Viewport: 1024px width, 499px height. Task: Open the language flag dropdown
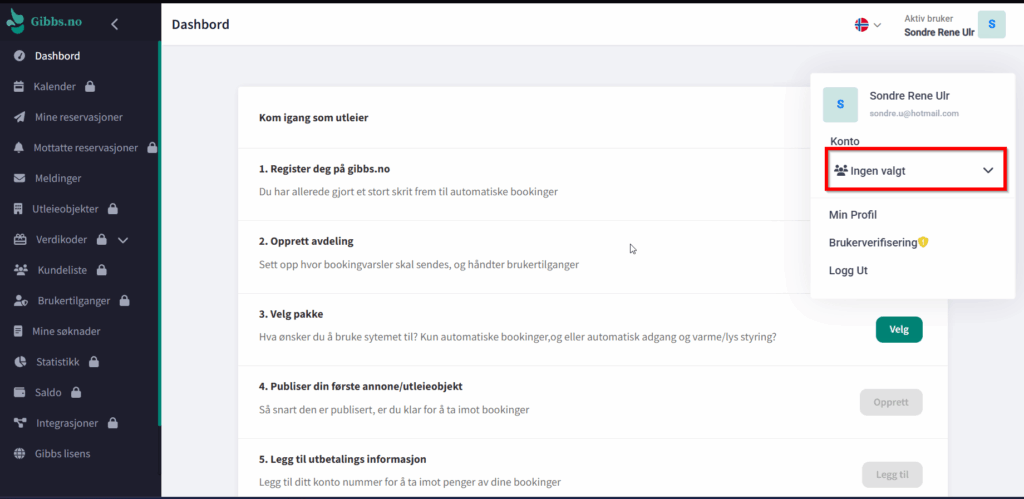(866, 25)
